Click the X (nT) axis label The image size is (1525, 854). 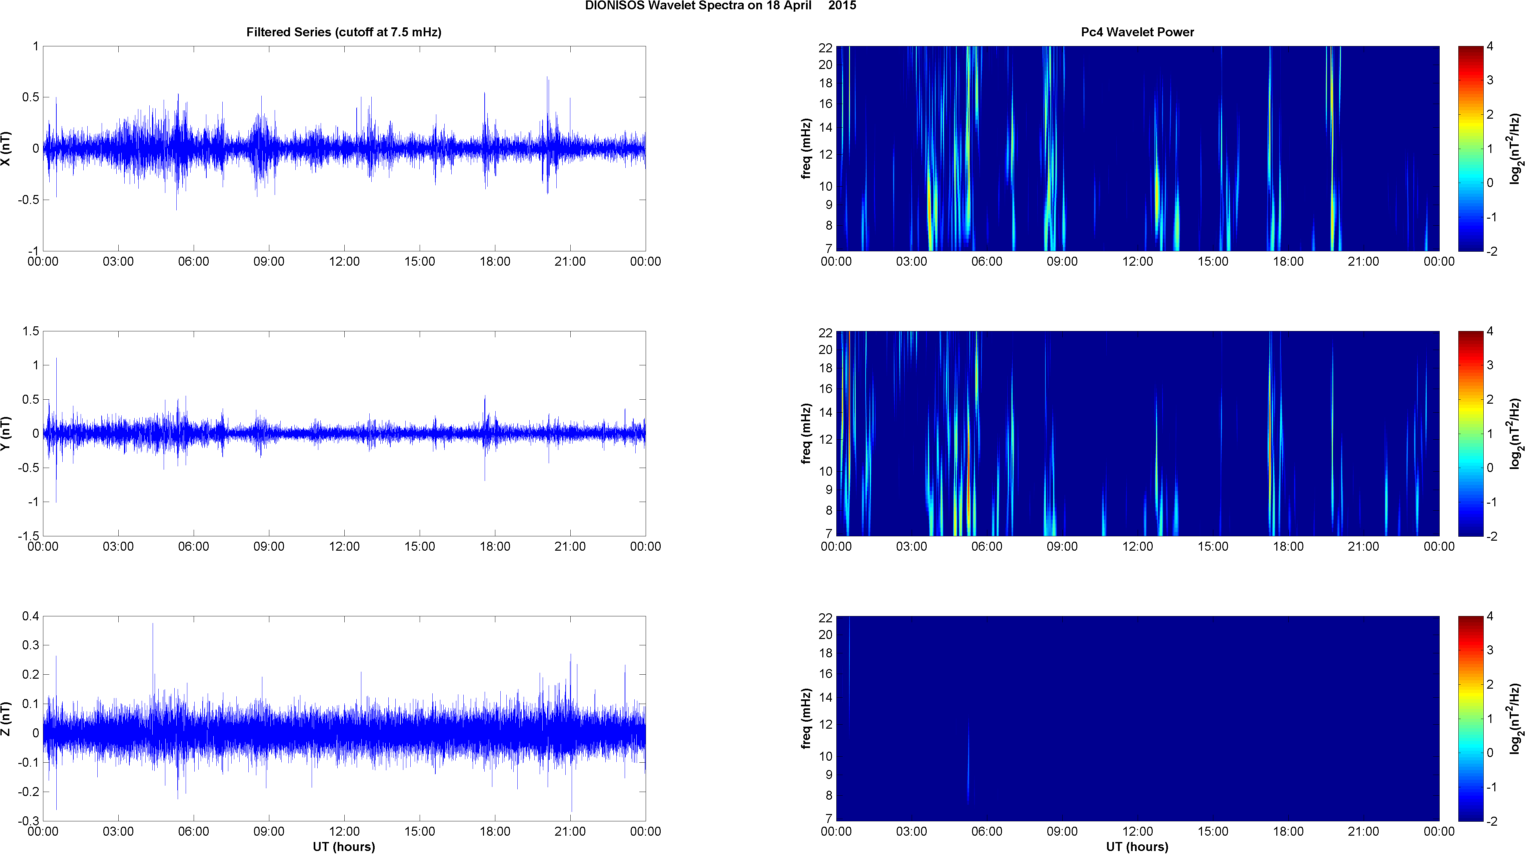pyautogui.click(x=7, y=148)
